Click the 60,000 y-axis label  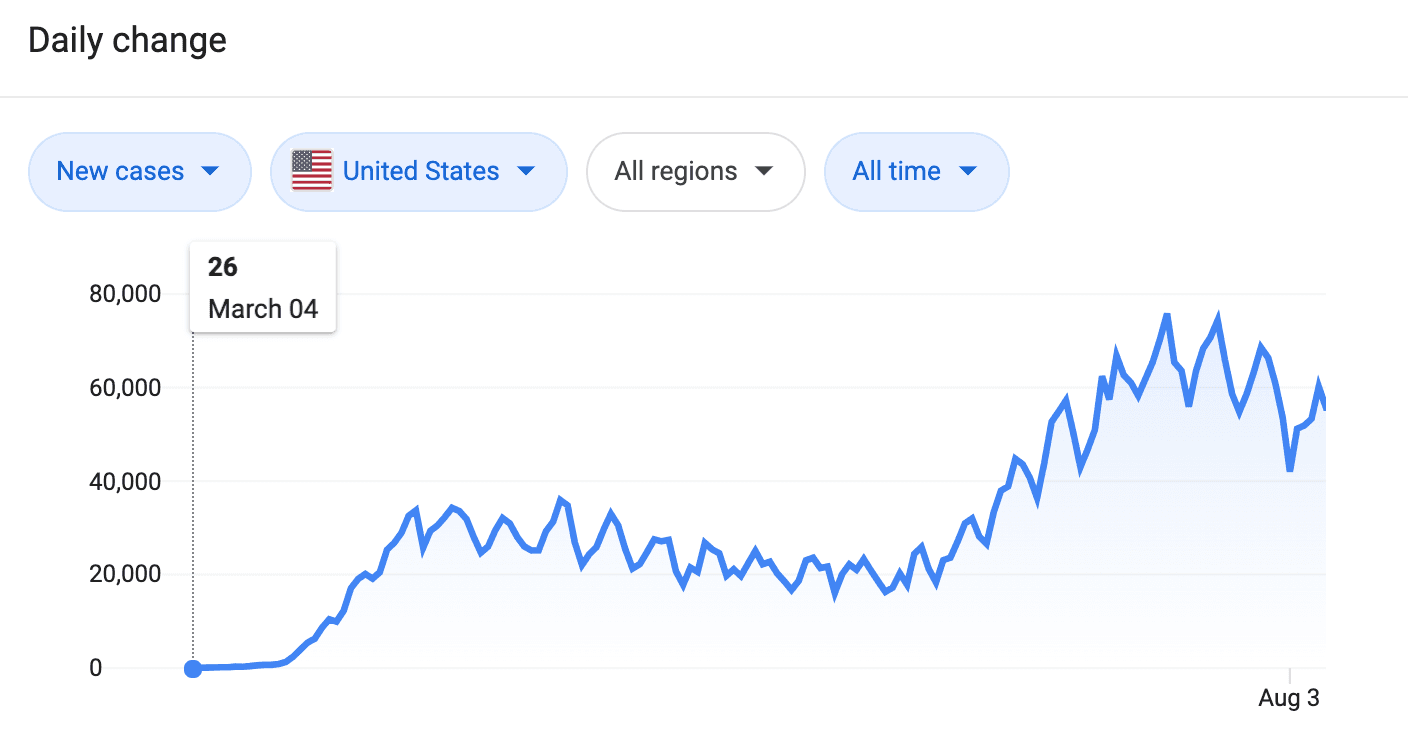124,388
